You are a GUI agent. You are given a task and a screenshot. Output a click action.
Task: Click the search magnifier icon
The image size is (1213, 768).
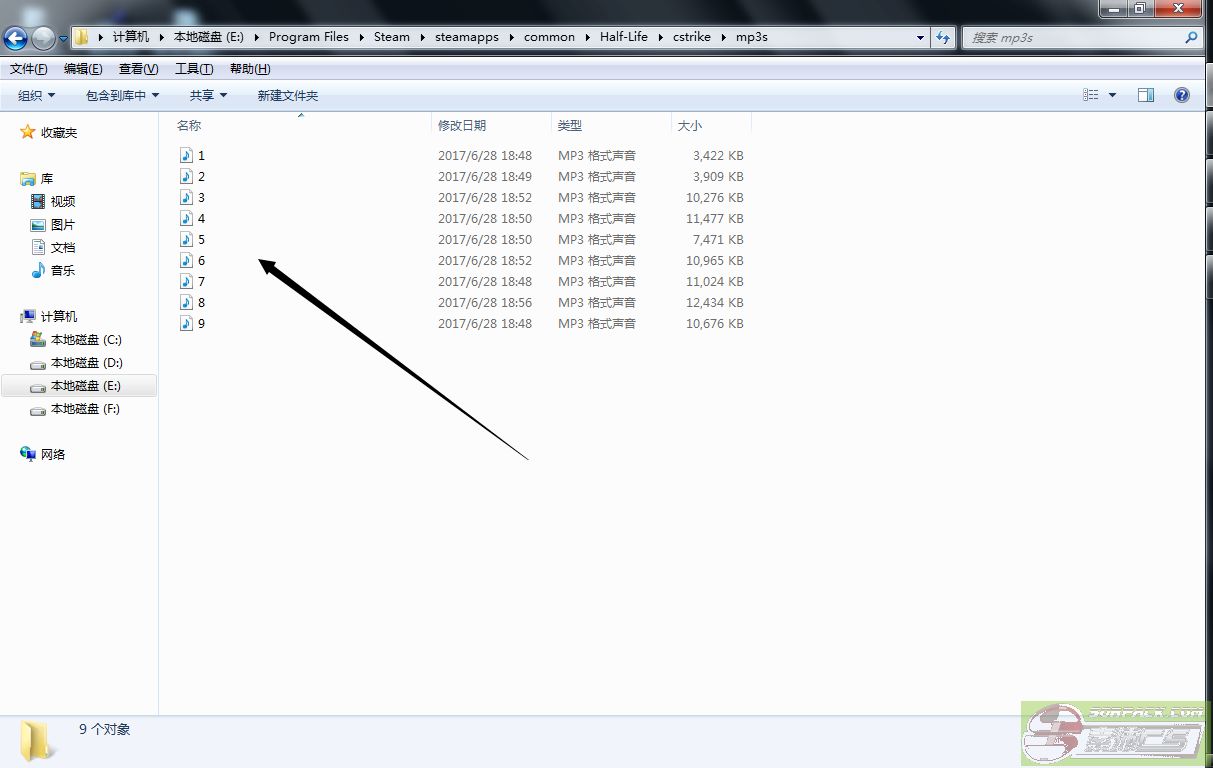pos(1191,37)
